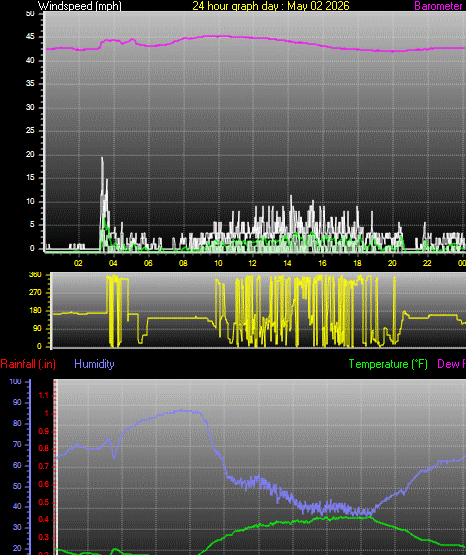Click the '25' windspeed axis value

coord(30,131)
